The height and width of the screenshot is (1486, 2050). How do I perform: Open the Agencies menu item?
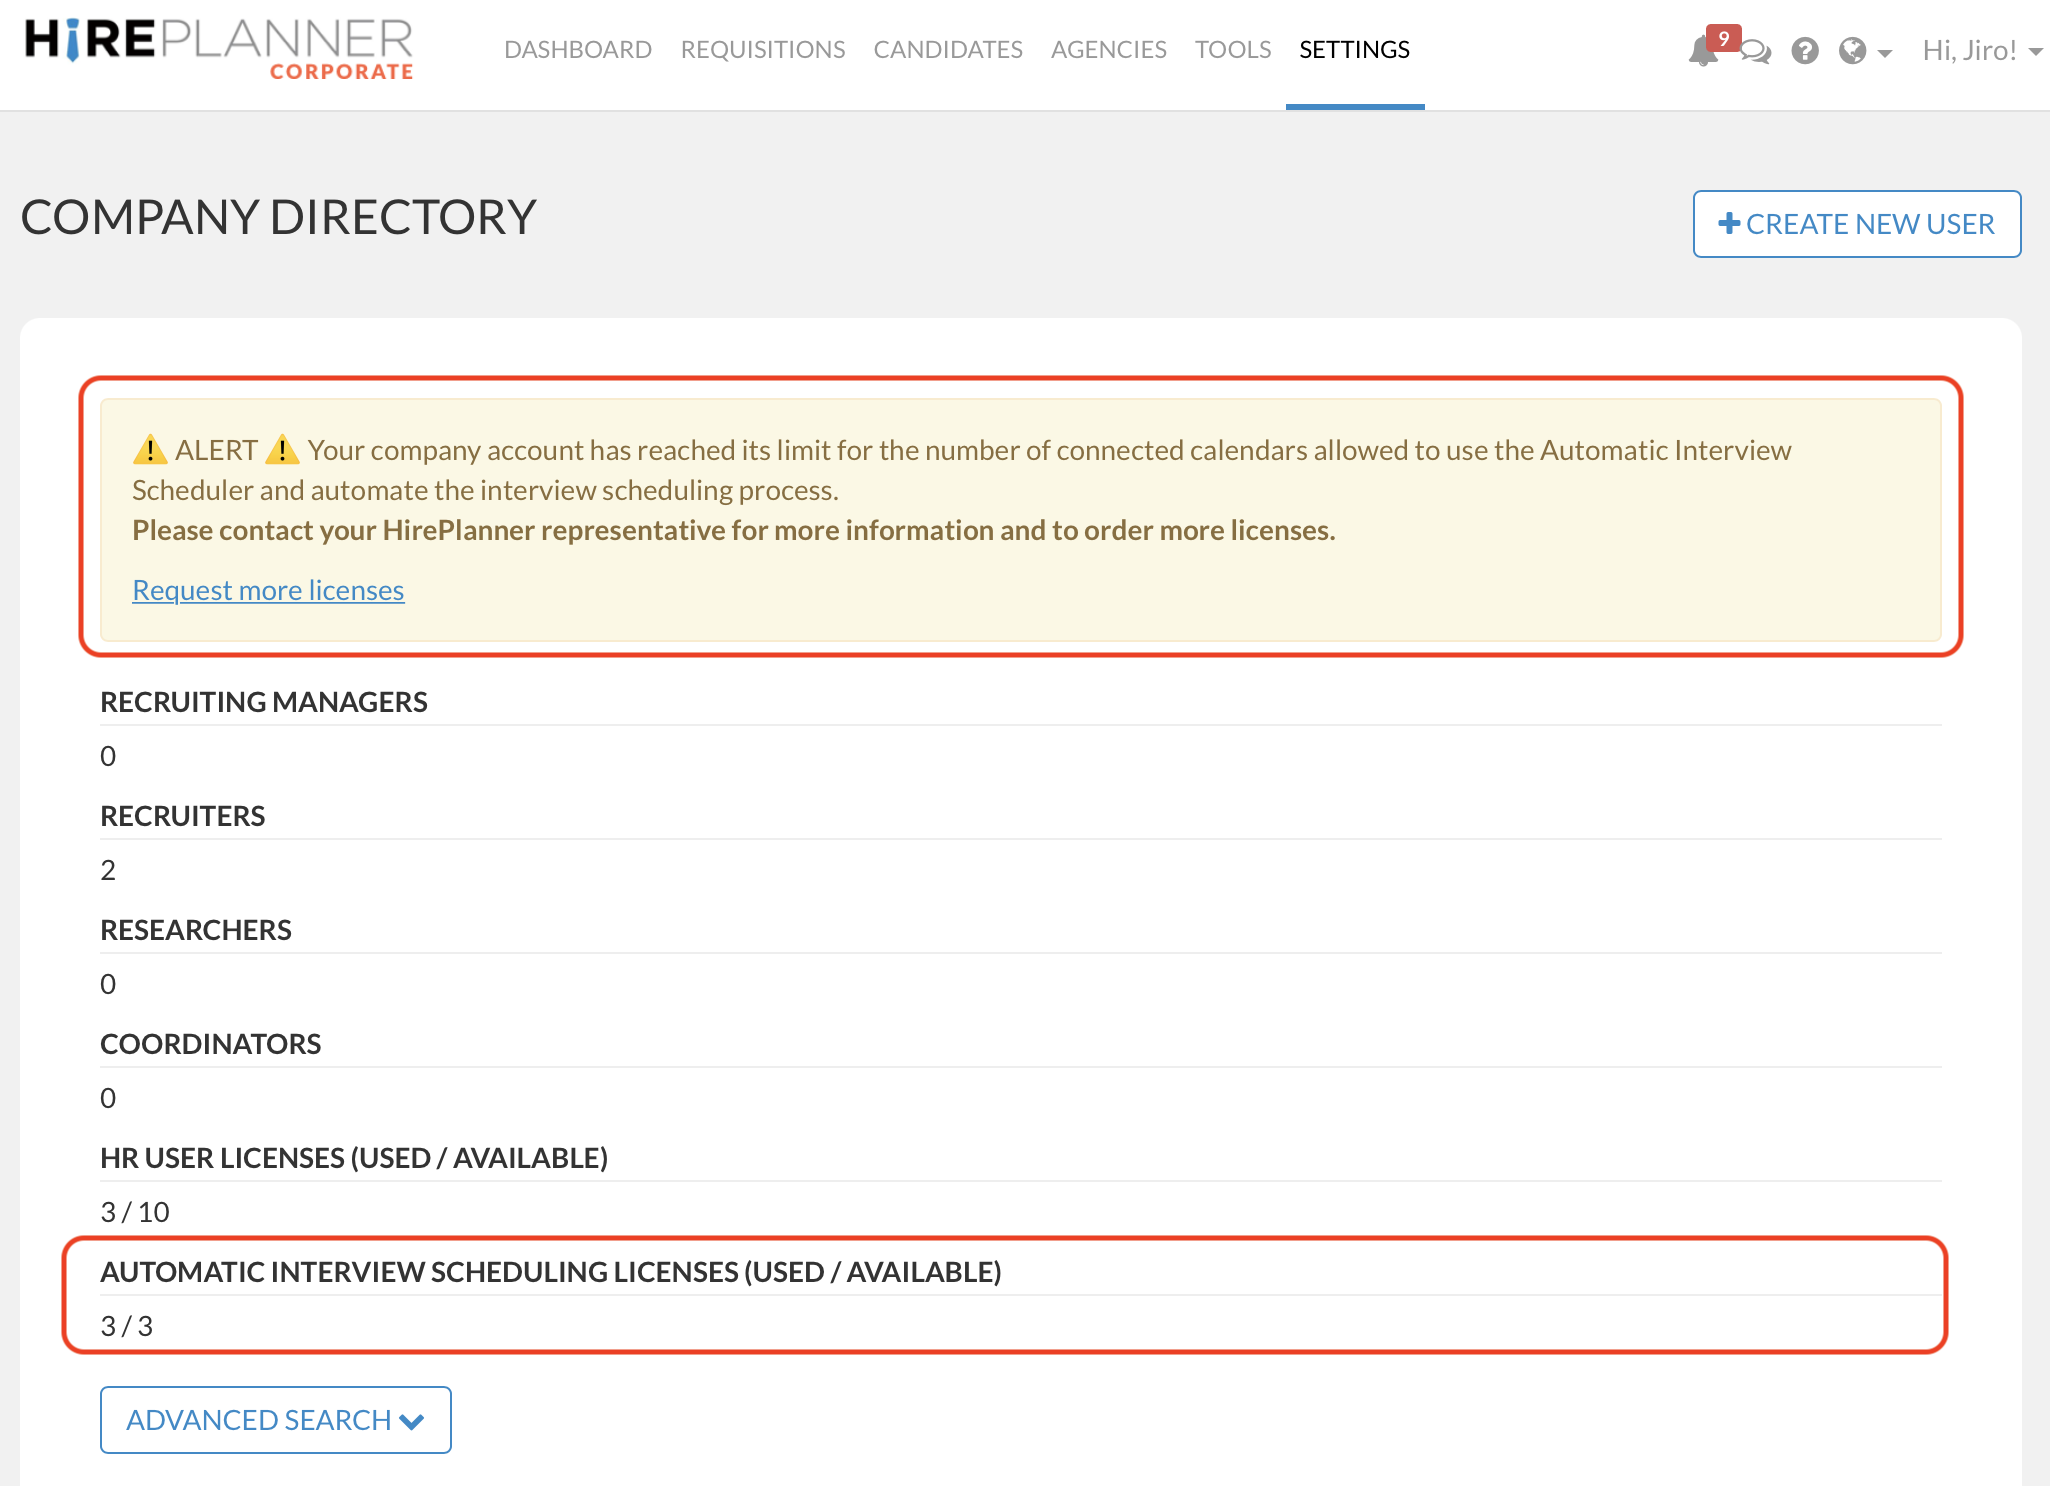pos(1108,50)
